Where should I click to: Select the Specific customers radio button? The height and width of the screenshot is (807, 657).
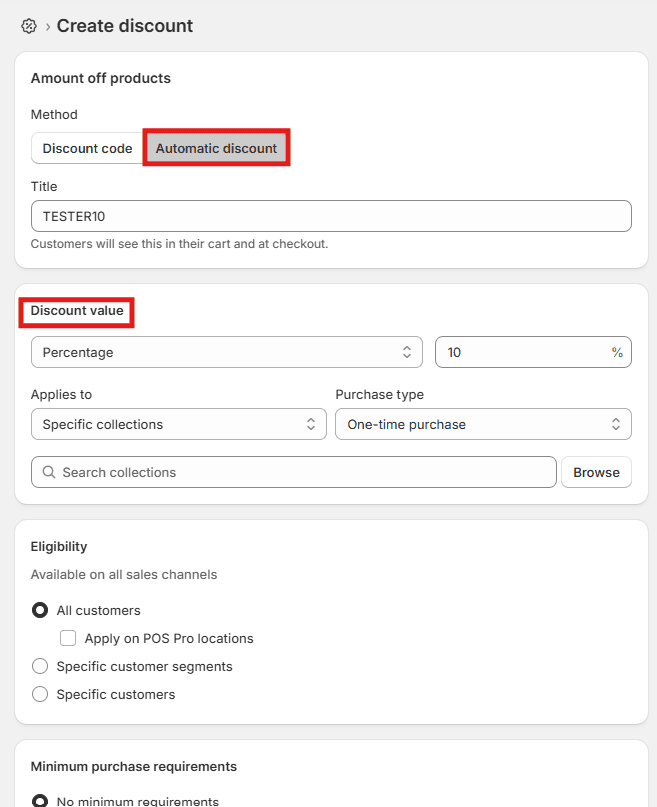pos(40,694)
